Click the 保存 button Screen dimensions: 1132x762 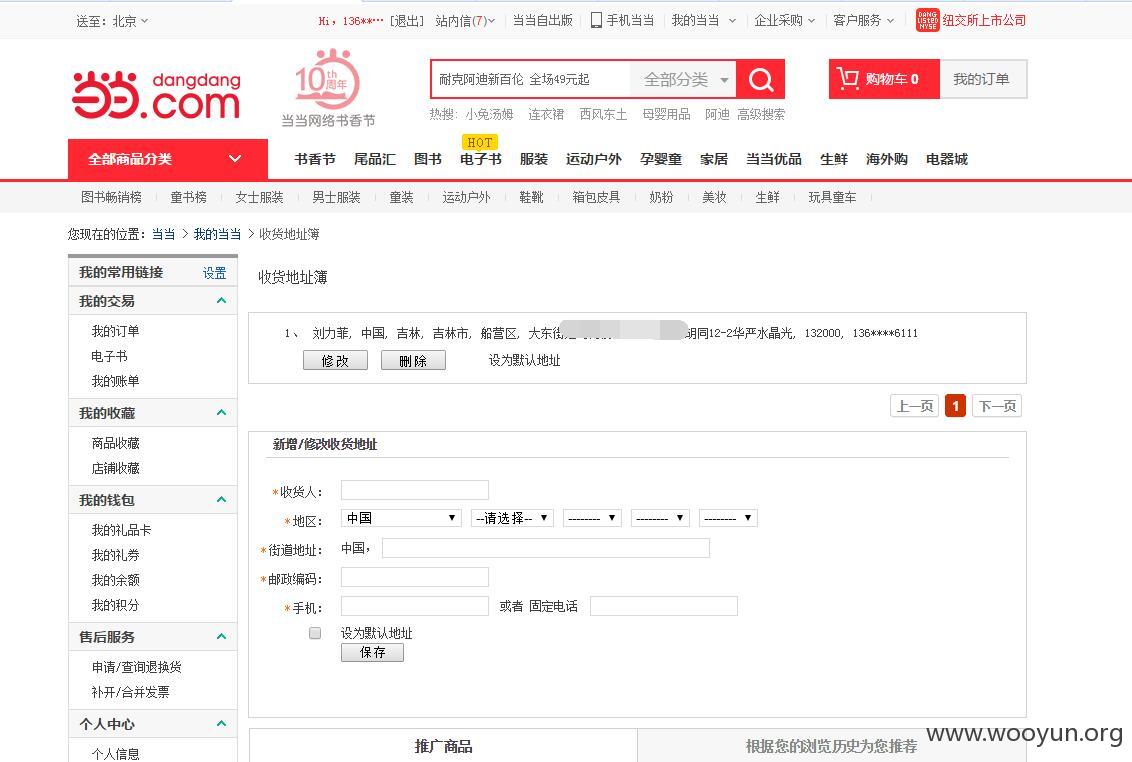pos(373,652)
